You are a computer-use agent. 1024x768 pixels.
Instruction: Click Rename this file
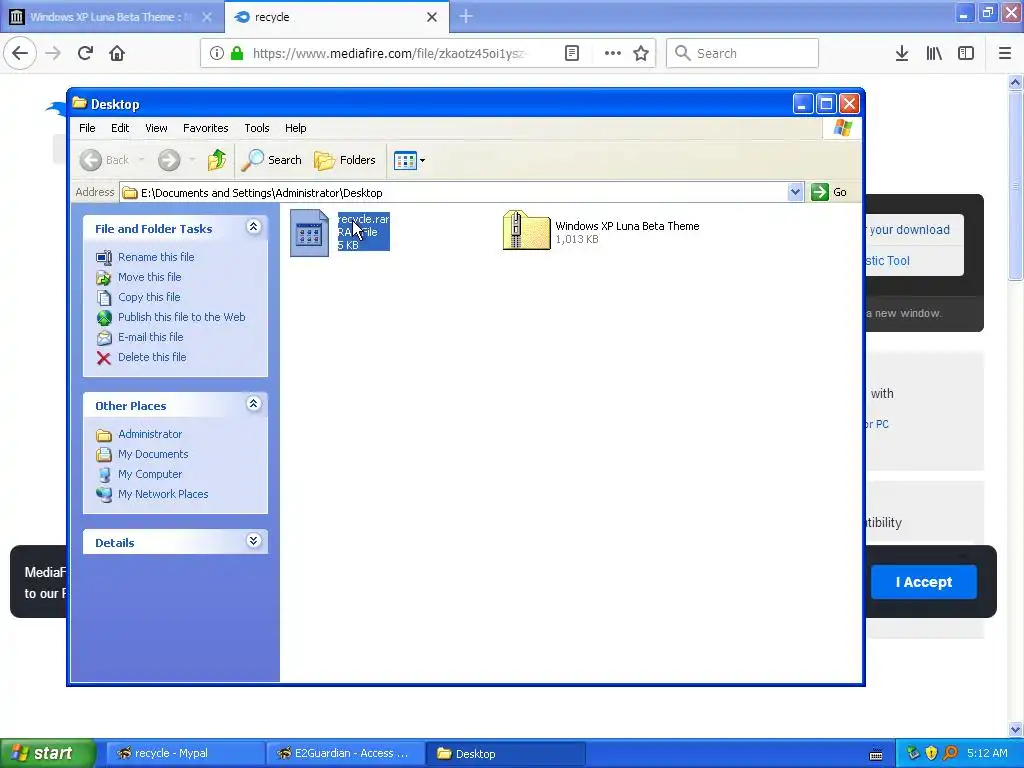[156, 257]
